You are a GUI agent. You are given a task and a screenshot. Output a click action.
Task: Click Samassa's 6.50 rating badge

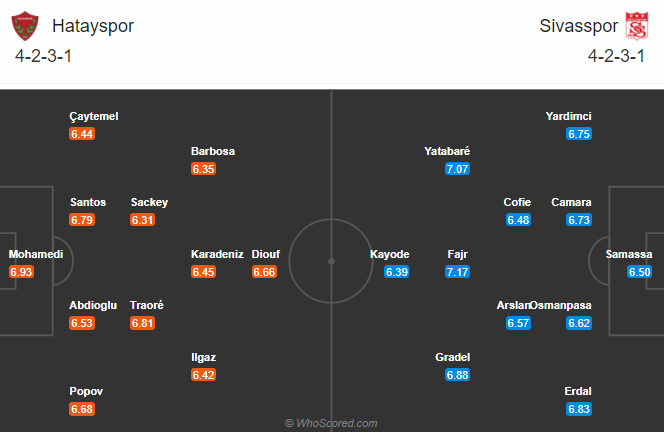coord(639,272)
